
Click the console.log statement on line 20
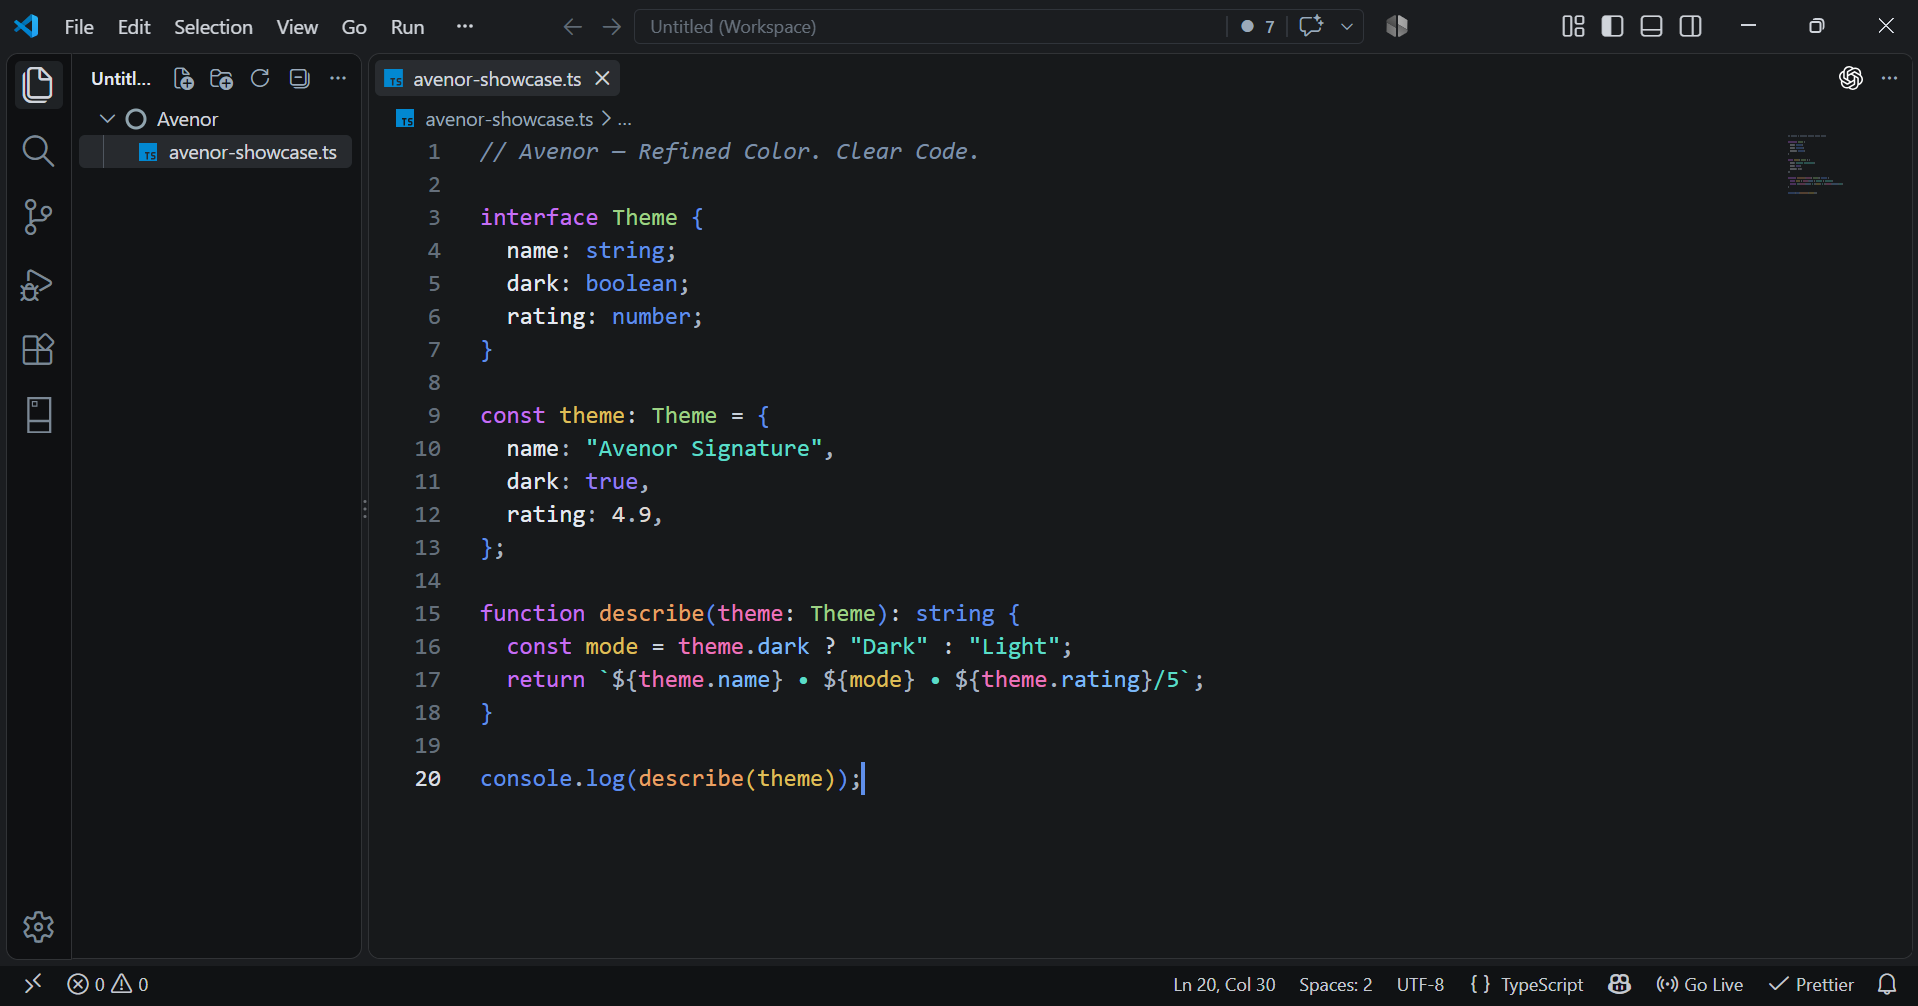click(x=670, y=779)
